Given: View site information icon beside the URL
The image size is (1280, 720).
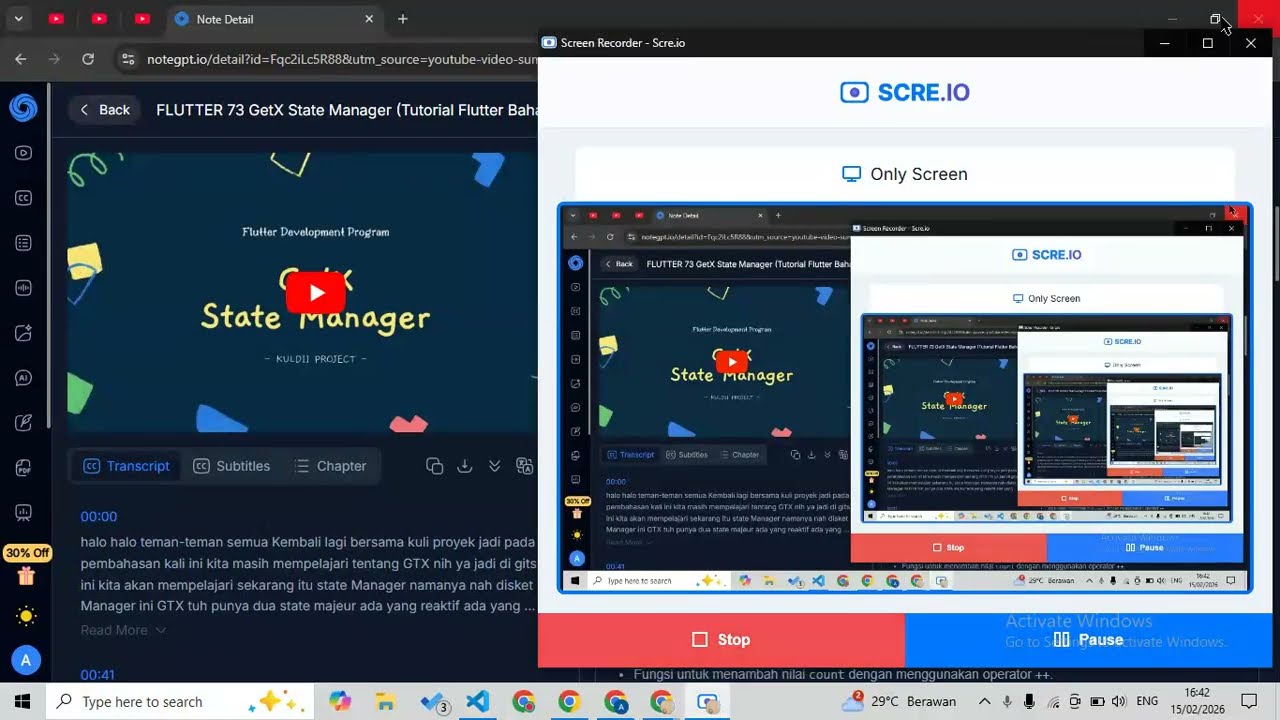Looking at the screenshot, I should pos(128,59).
